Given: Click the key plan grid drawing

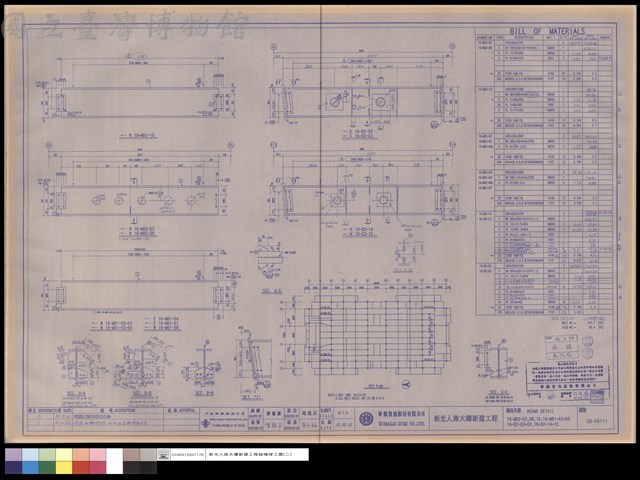Looking at the screenshot, I should point(377,334).
